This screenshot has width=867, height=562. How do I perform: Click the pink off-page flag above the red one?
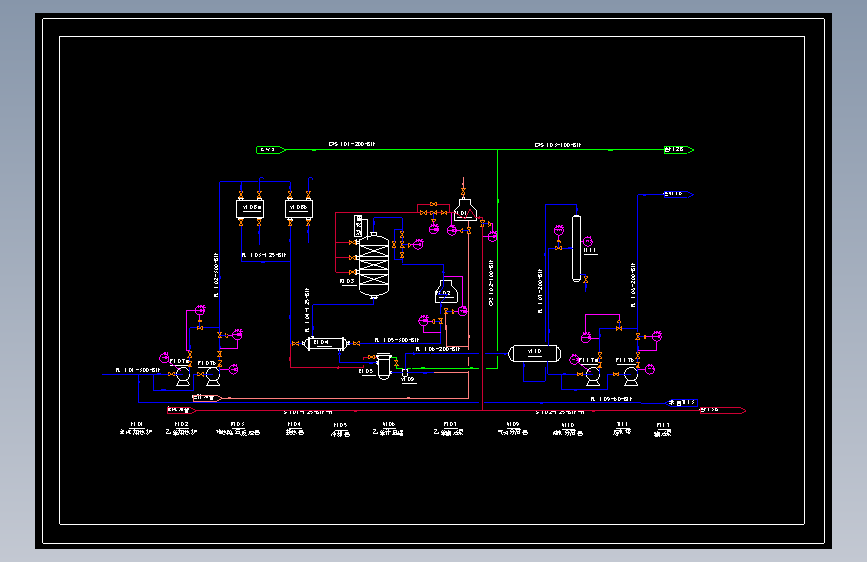[207, 398]
